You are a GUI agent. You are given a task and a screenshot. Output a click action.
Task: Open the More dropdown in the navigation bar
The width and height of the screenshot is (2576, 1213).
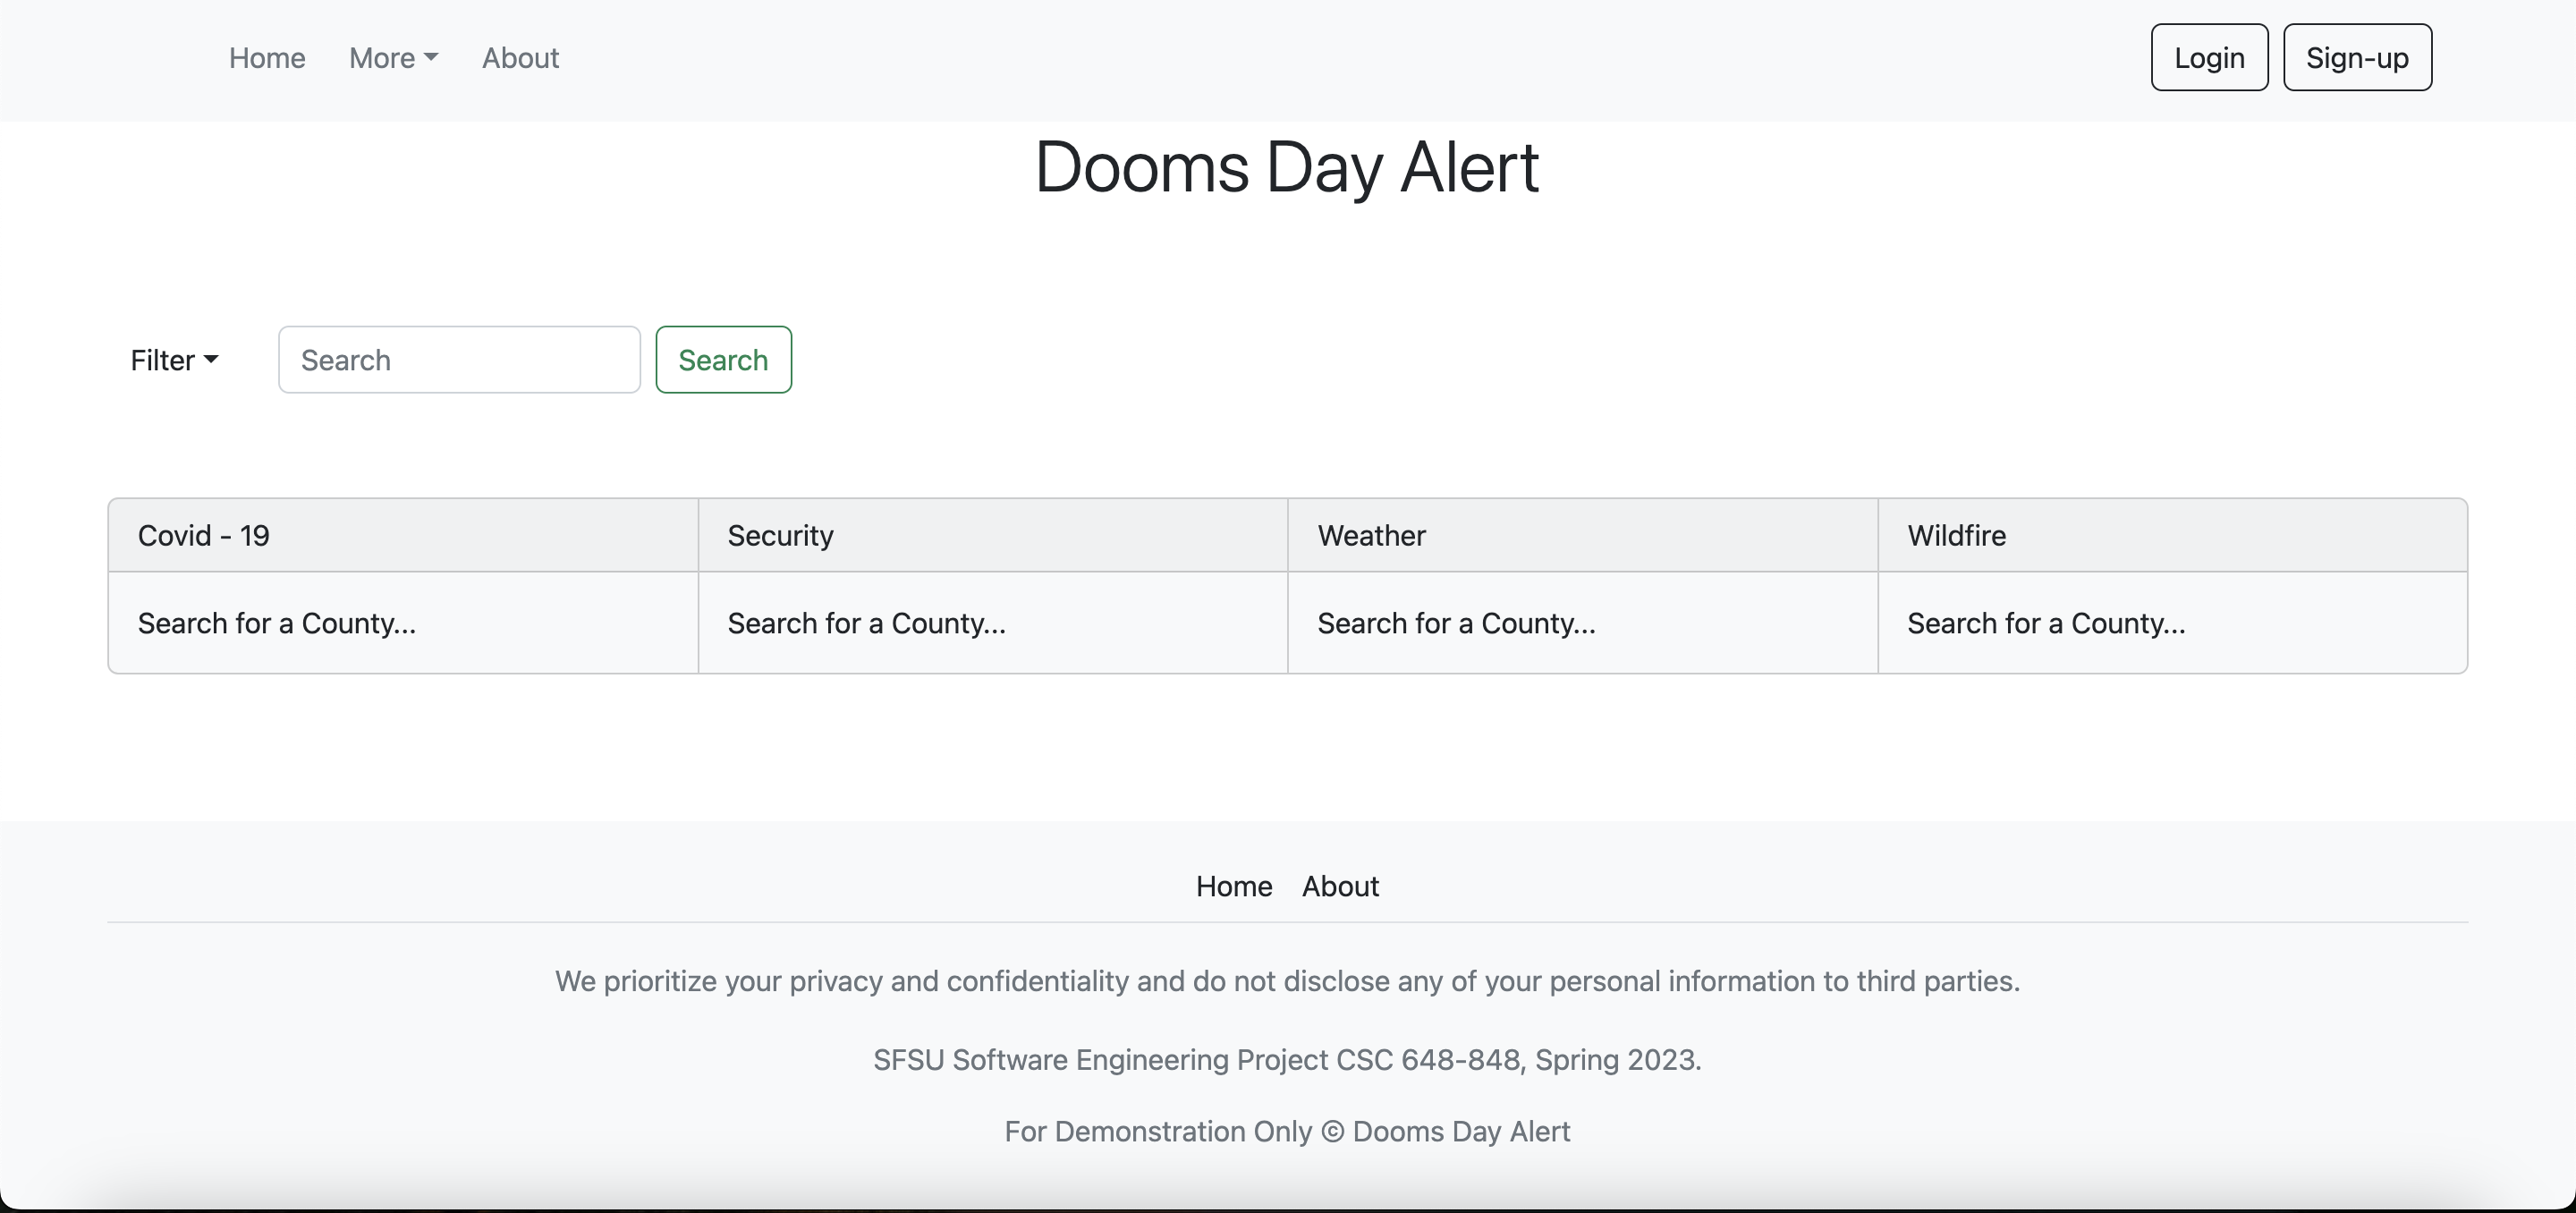pyautogui.click(x=392, y=57)
